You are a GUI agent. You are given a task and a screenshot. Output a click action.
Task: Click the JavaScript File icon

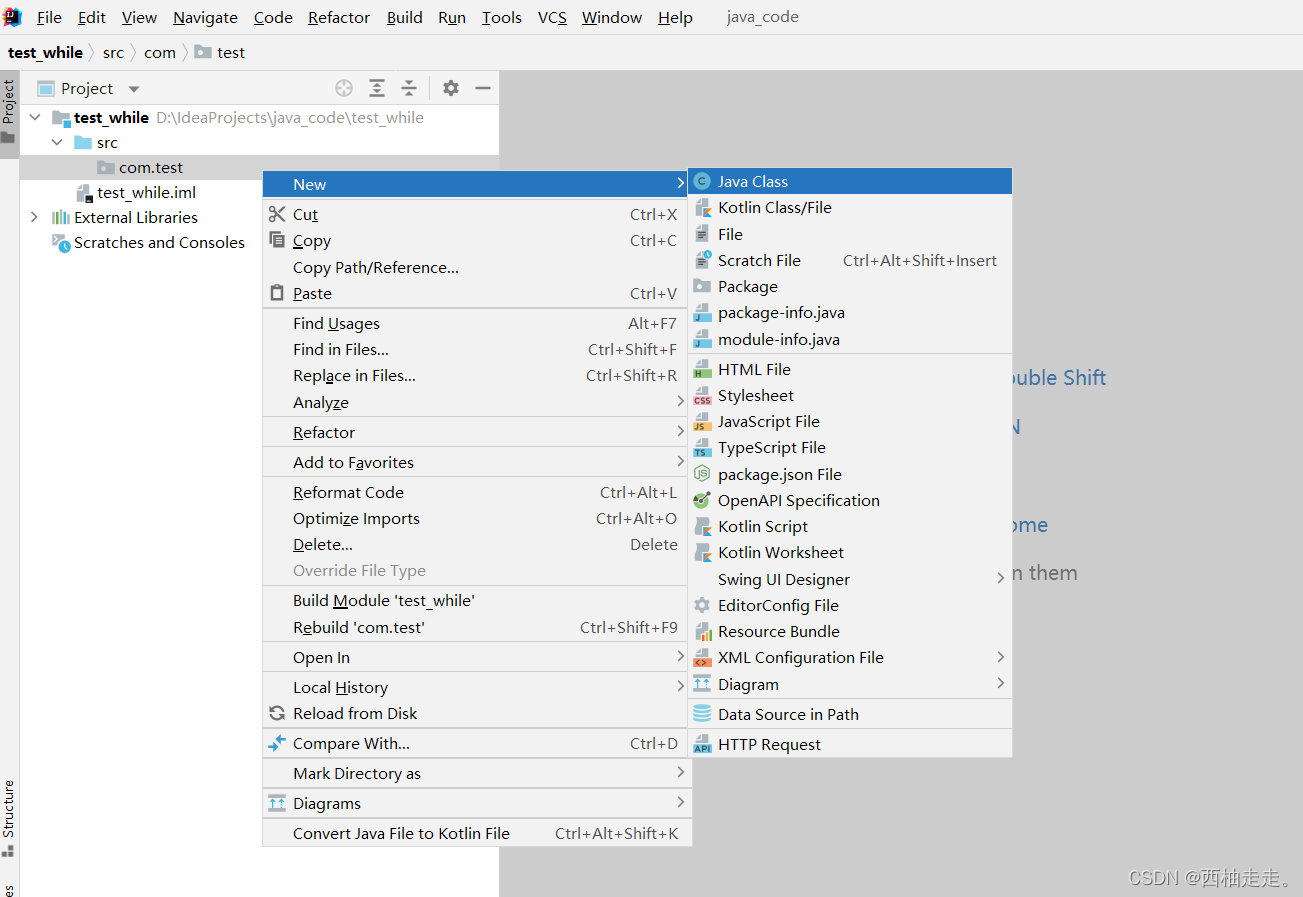[702, 422]
